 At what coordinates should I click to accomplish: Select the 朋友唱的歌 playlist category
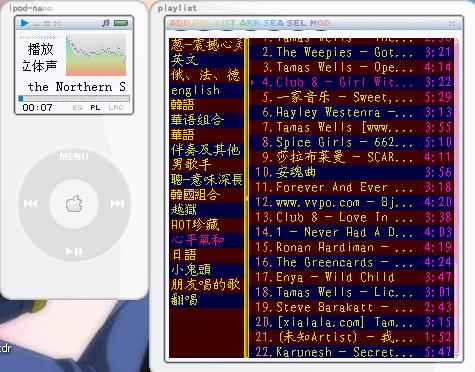[207, 285]
